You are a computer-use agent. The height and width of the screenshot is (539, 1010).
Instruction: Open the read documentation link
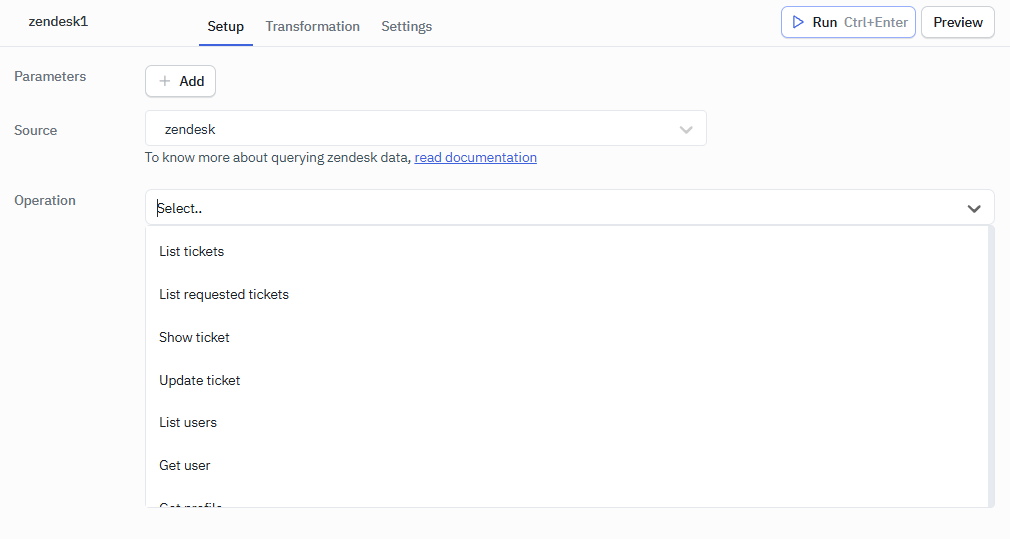(475, 157)
